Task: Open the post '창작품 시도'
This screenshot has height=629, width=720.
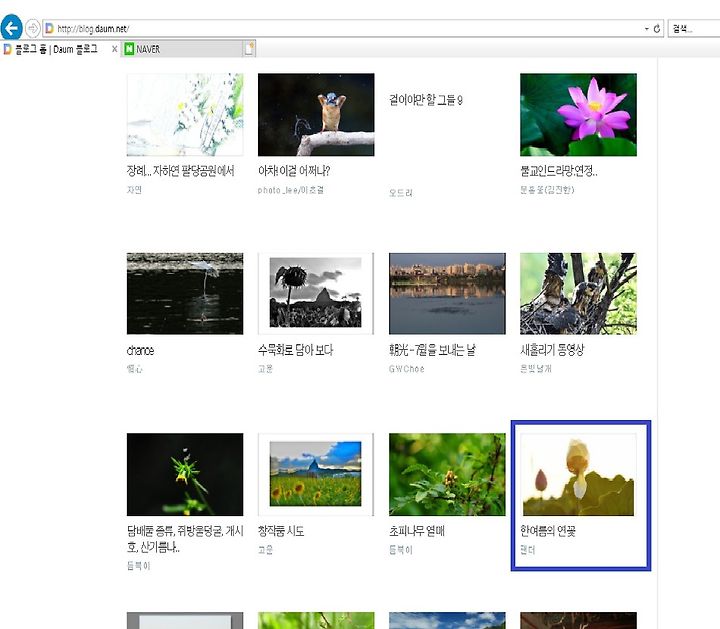Action: tap(281, 531)
